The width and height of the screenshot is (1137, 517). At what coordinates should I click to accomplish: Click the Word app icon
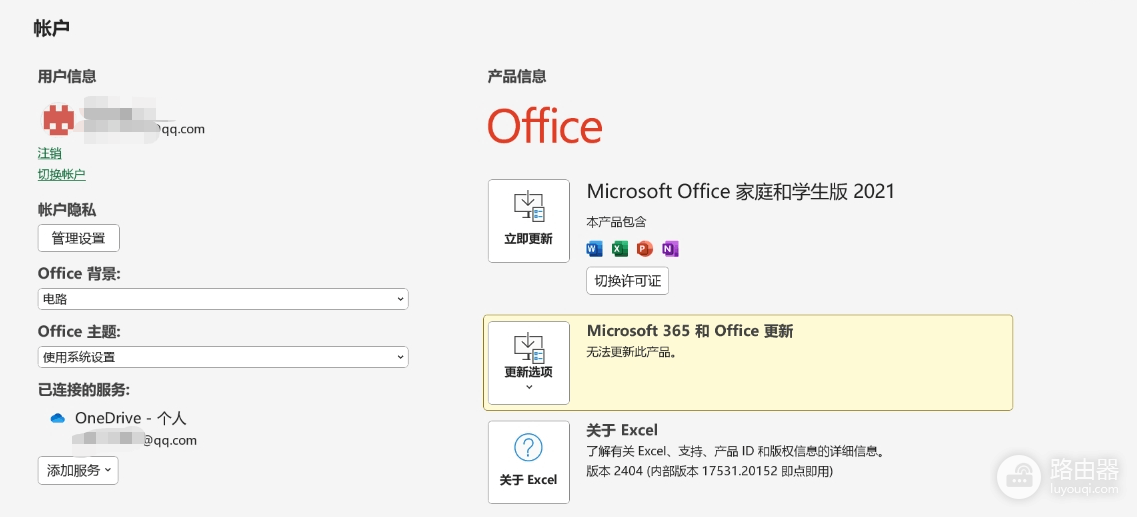(595, 249)
